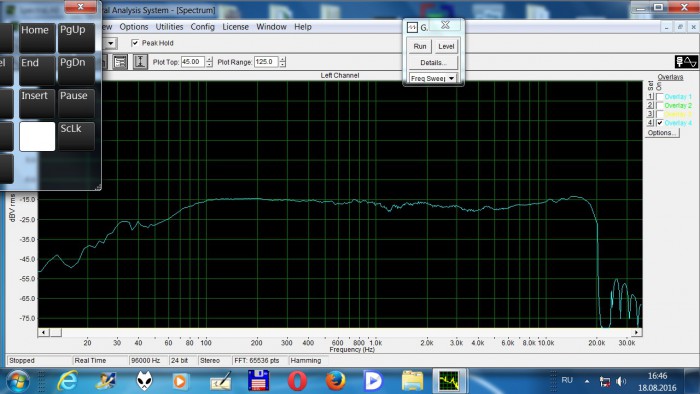Viewport: 700px width, 394px height.
Task: Click the list-style toolbar icon beside the cursor tool
Action: 120,62
